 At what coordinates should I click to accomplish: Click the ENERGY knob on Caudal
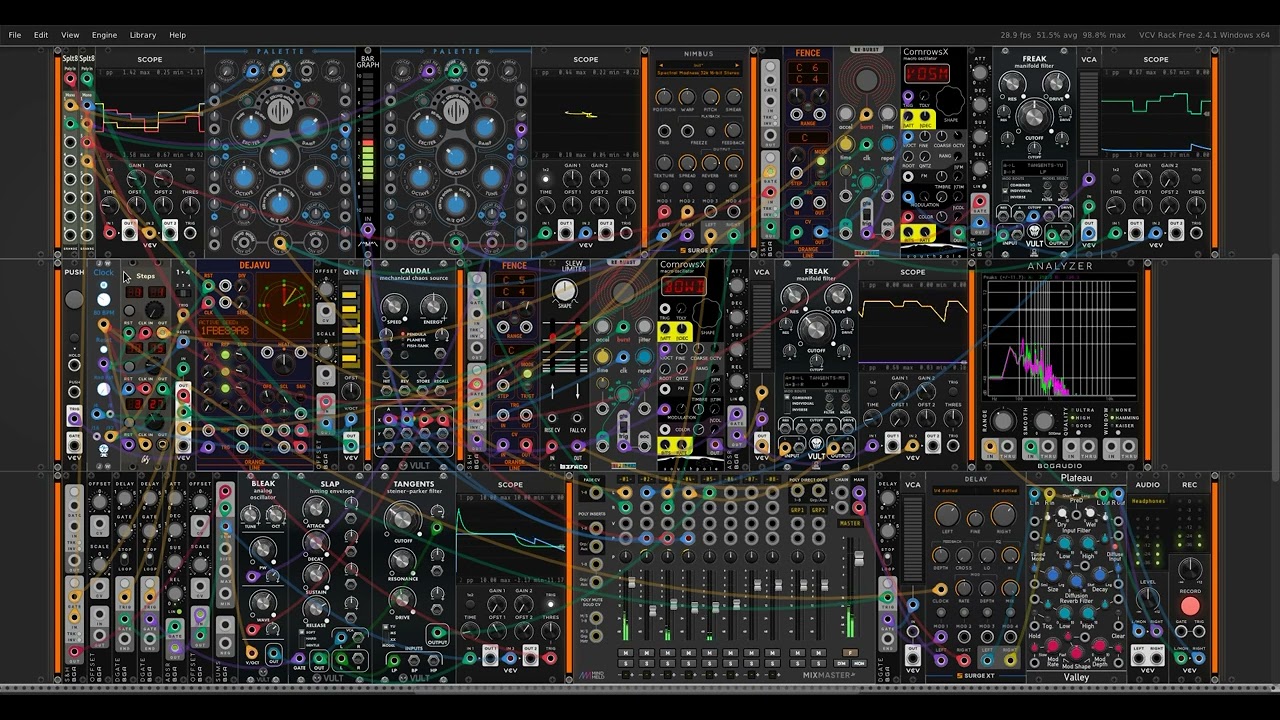[x=433, y=306]
